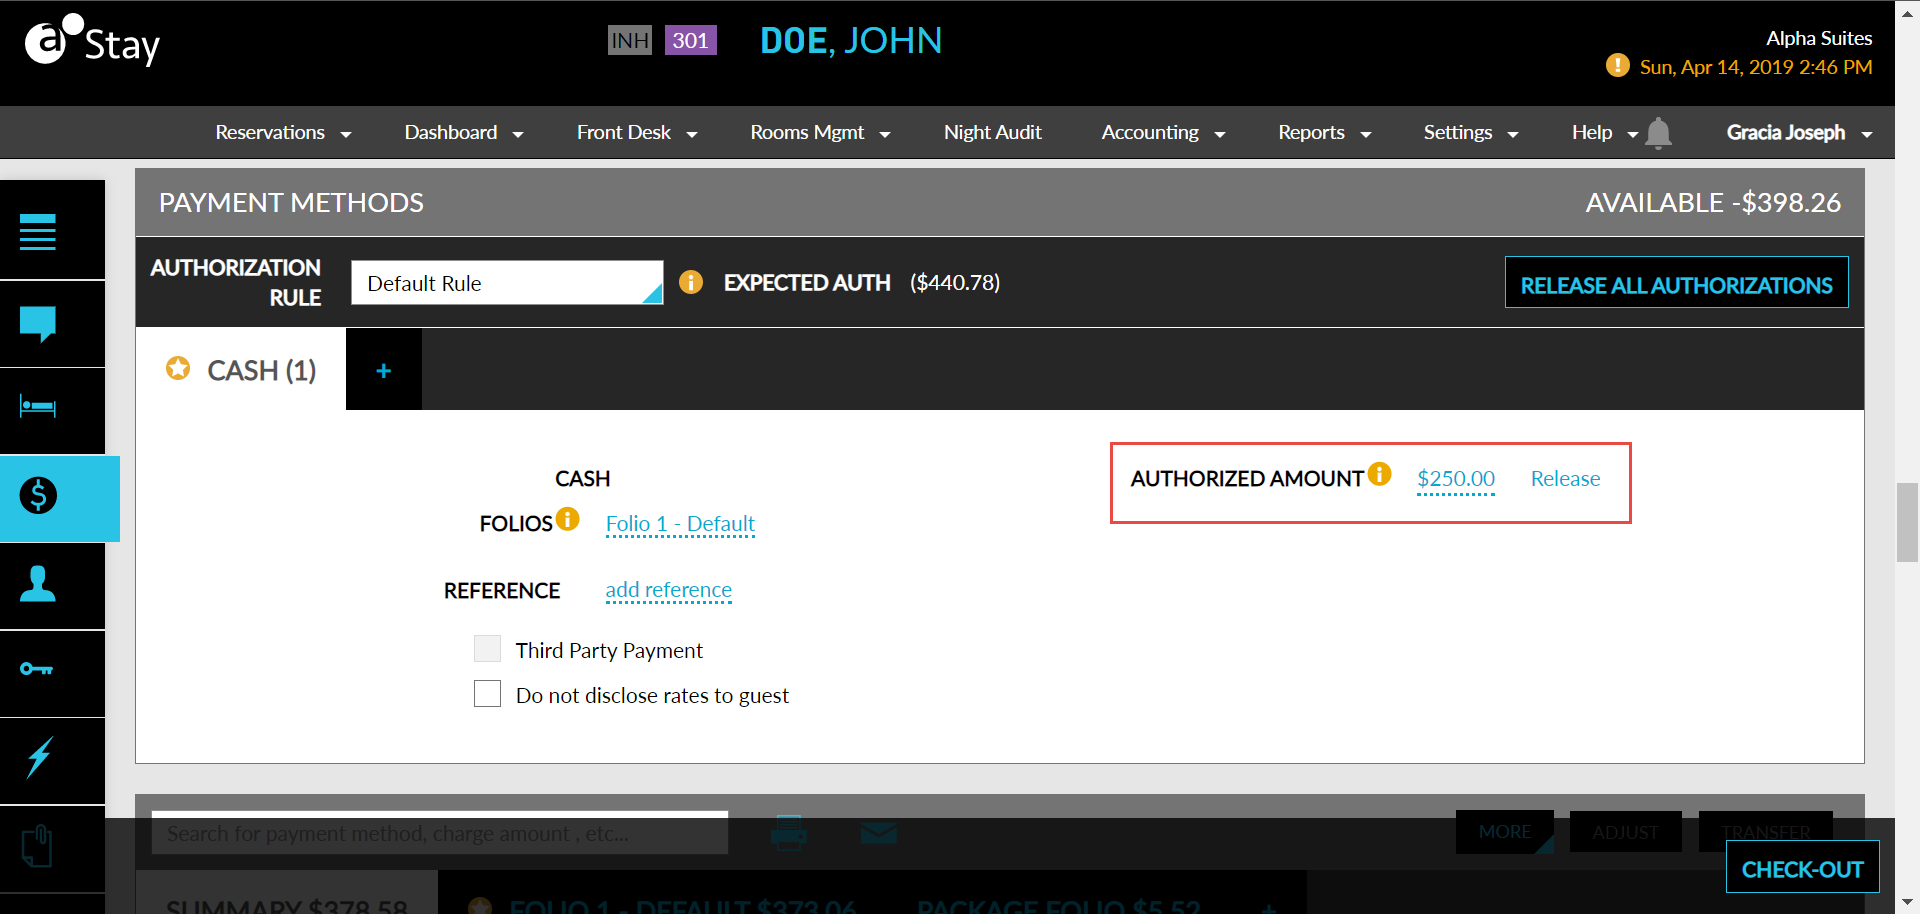Open the lightning bolt quick actions icon
The height and width of the screenshot is (914, 1920).
tap(39, 757)
